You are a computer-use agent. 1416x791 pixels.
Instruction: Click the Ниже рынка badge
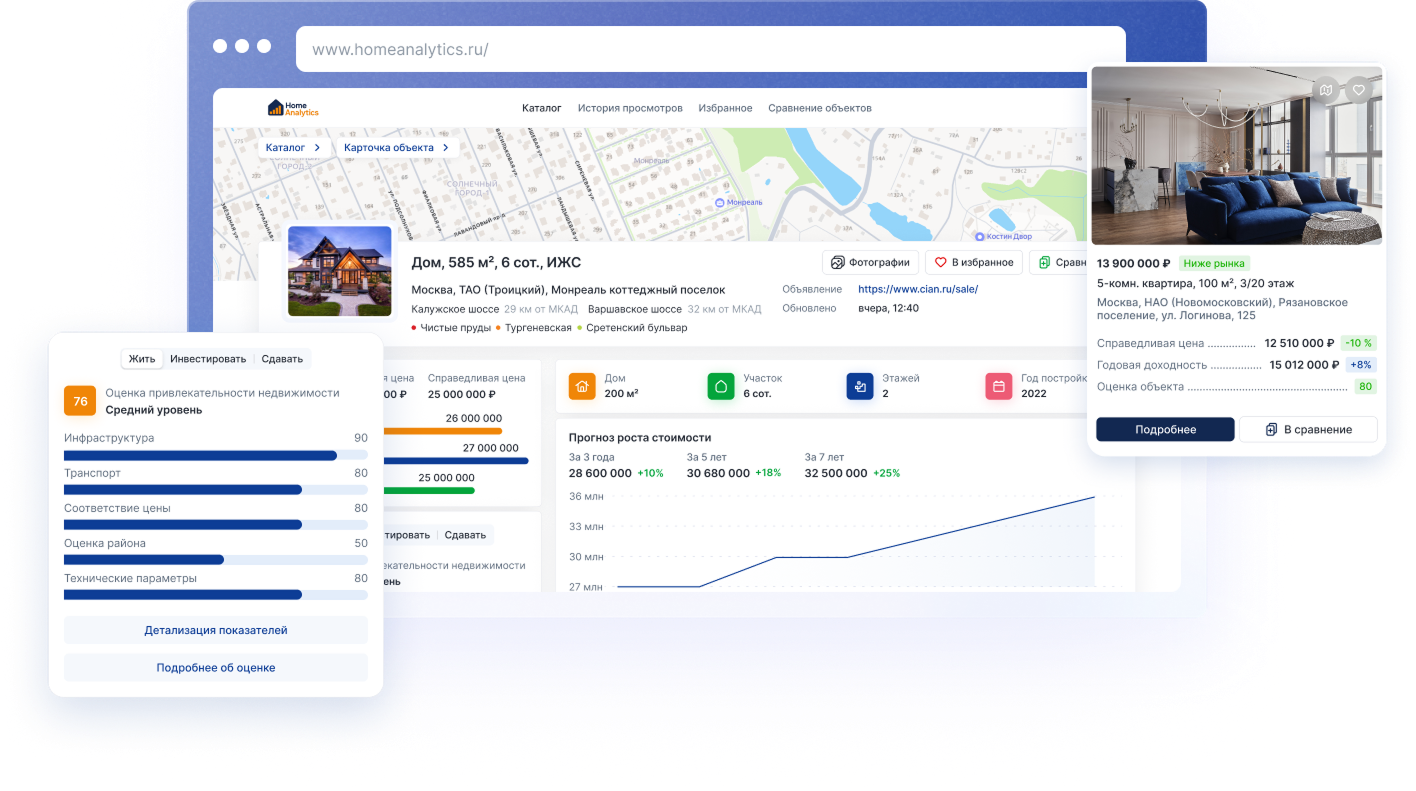1214,264
